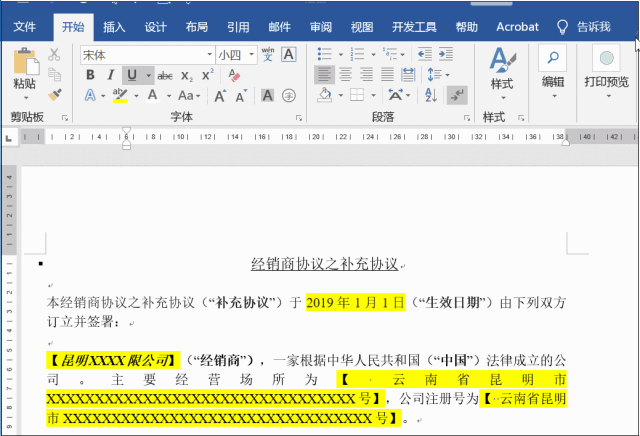The image size is (640, 436).
Task: Apply yellow text highlight color
Action: coord(120,96)
